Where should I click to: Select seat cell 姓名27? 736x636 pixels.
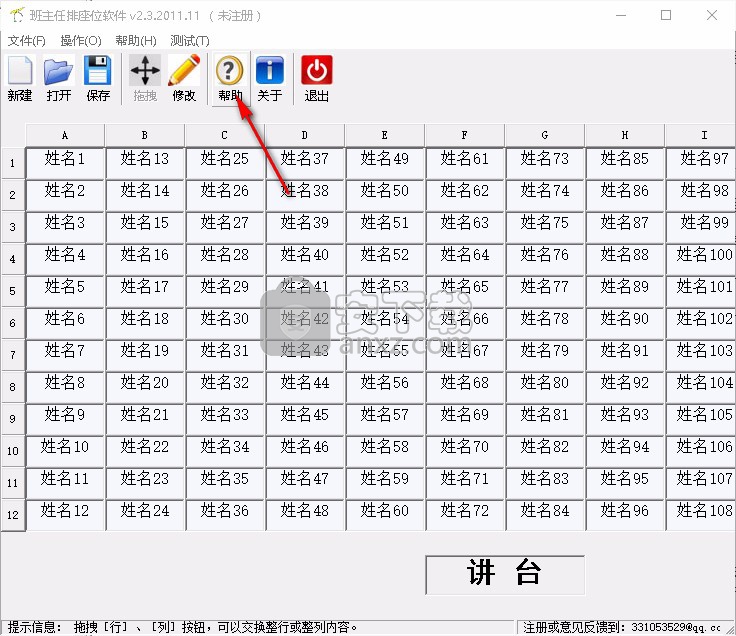(x=224, y=227)
